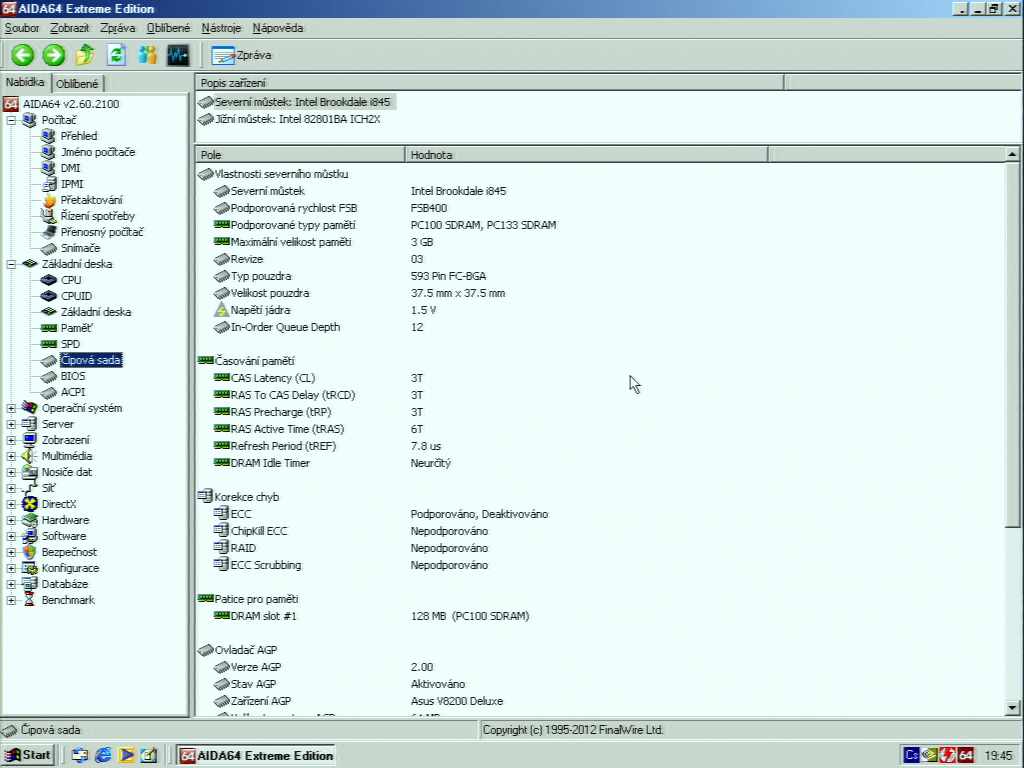The width and height of the screenshot is (1024, 768).
Task: Expand the Benchmark tree node
Action: click(x=11, y=600)
